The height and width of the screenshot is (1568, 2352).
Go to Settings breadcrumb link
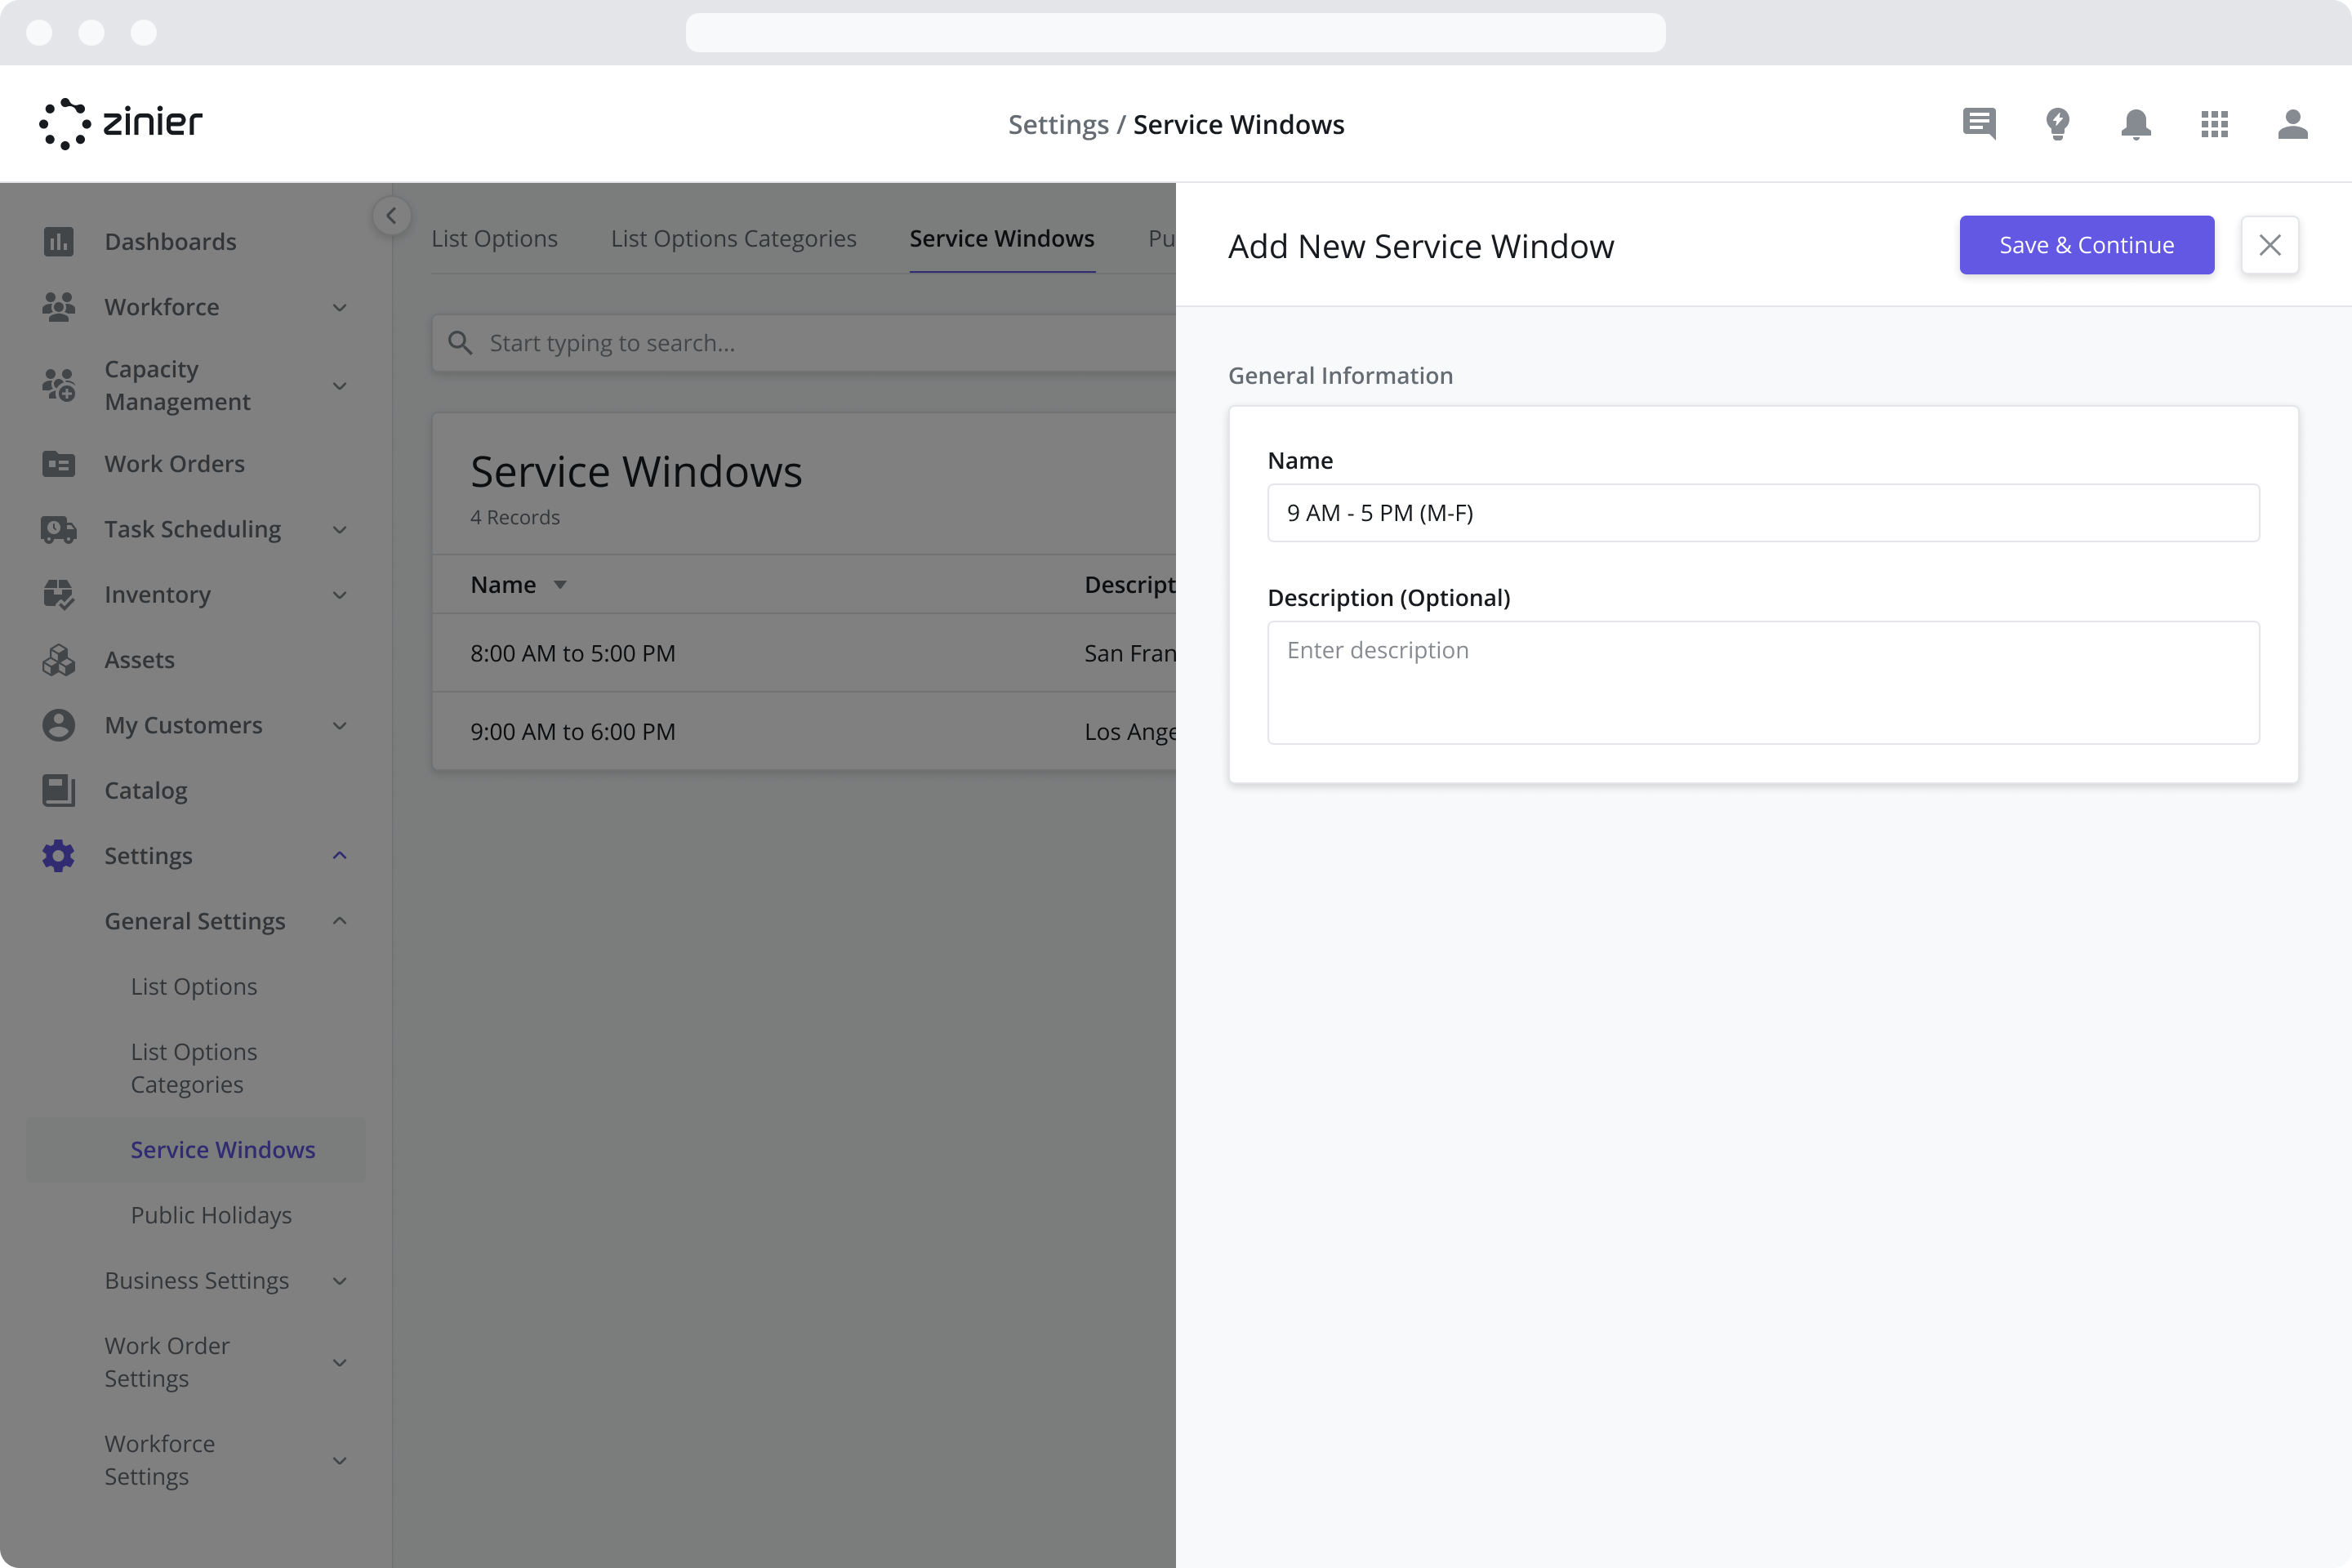[x=1058, y=124]
